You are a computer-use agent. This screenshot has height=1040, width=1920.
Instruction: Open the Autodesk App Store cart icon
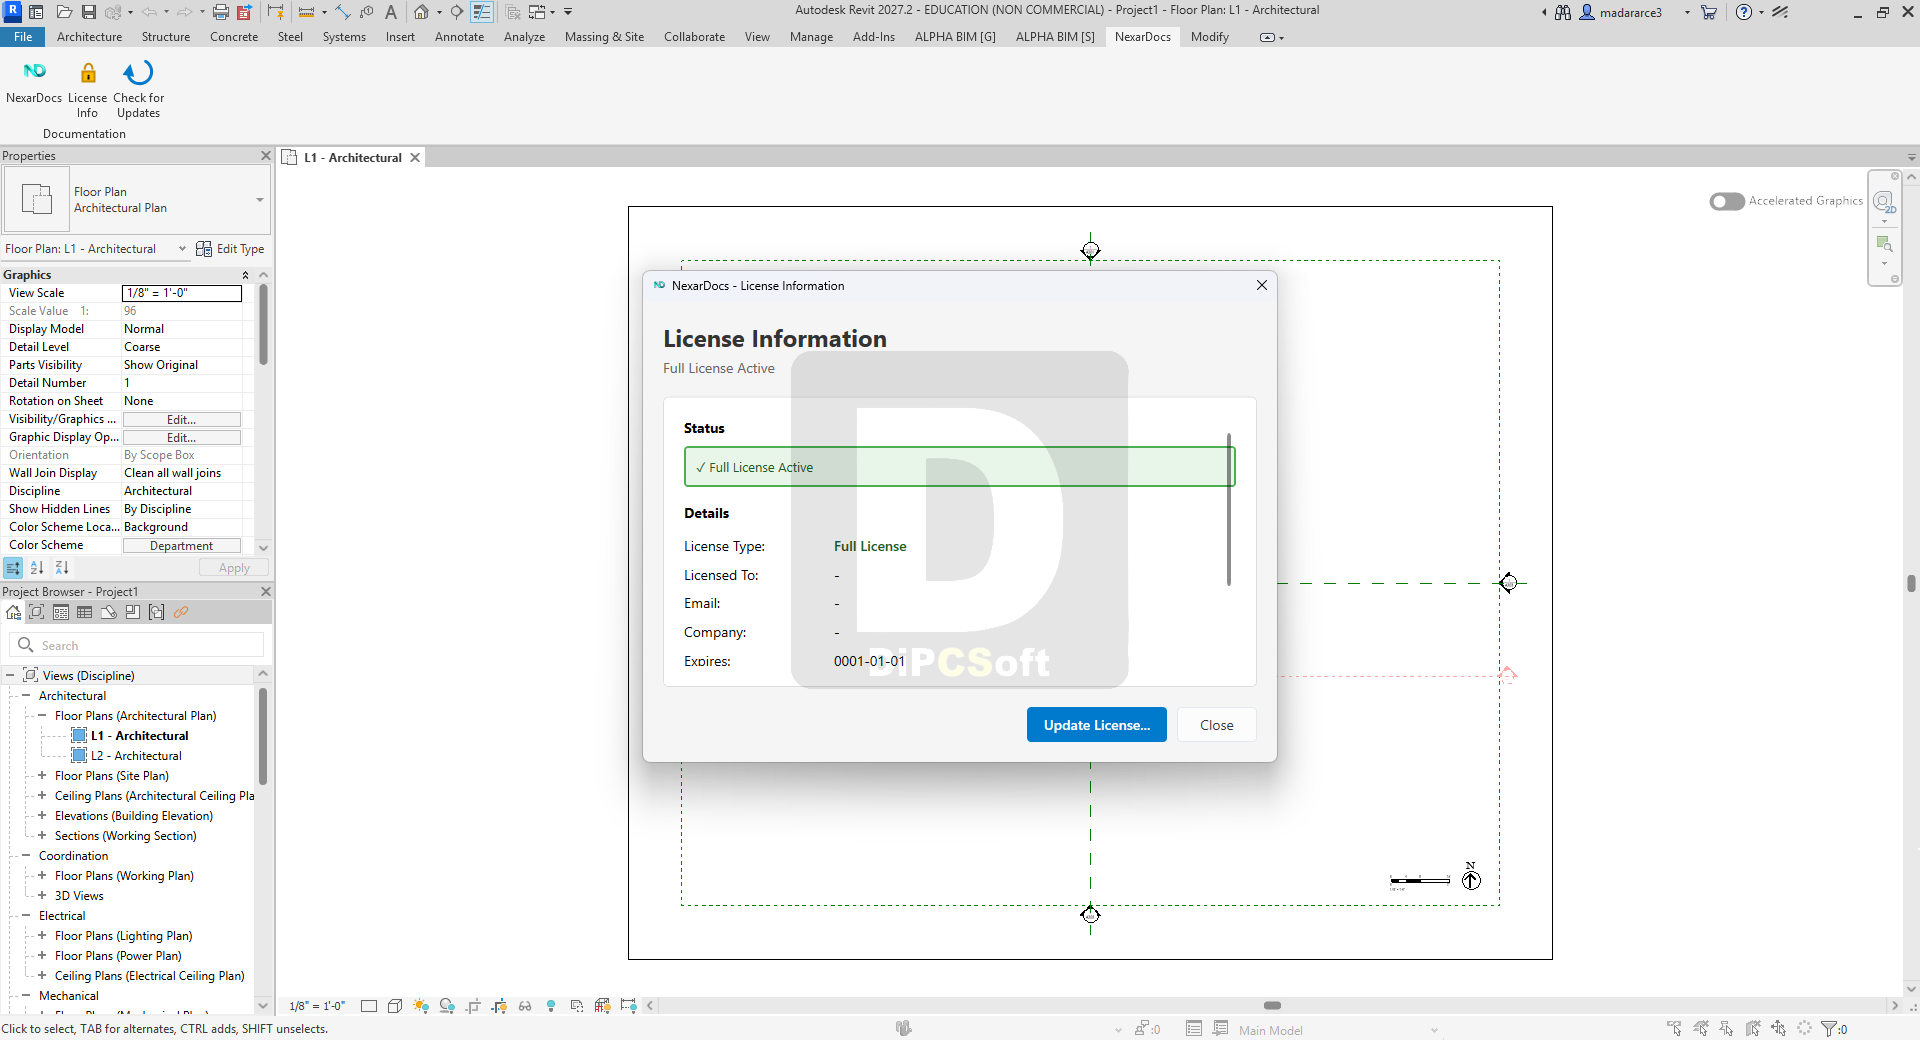1709,12
